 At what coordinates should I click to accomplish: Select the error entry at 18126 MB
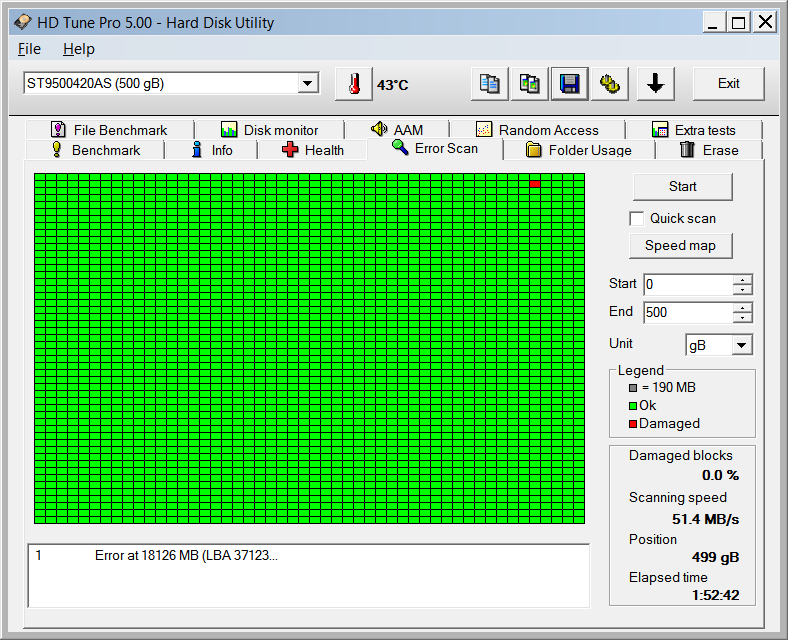click(x=308, y=556)
